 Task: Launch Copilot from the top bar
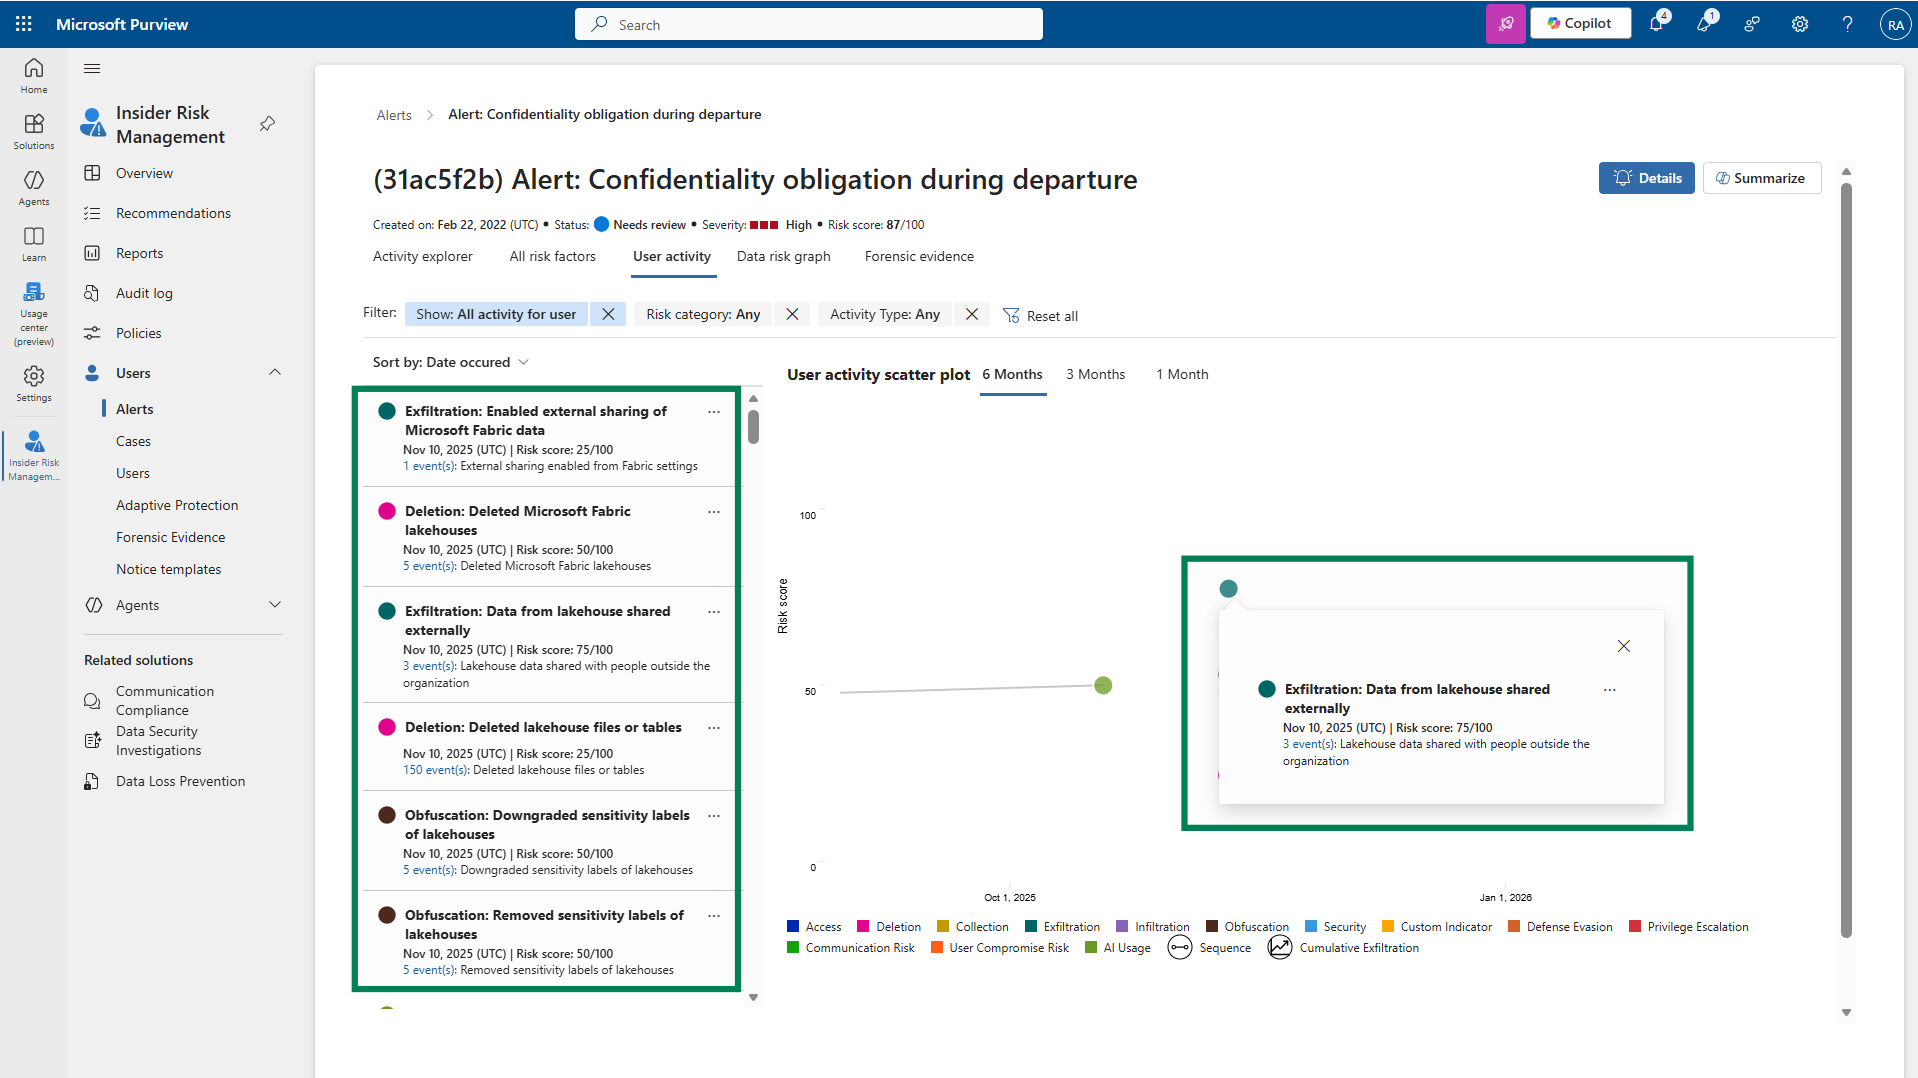[1580, 23]
